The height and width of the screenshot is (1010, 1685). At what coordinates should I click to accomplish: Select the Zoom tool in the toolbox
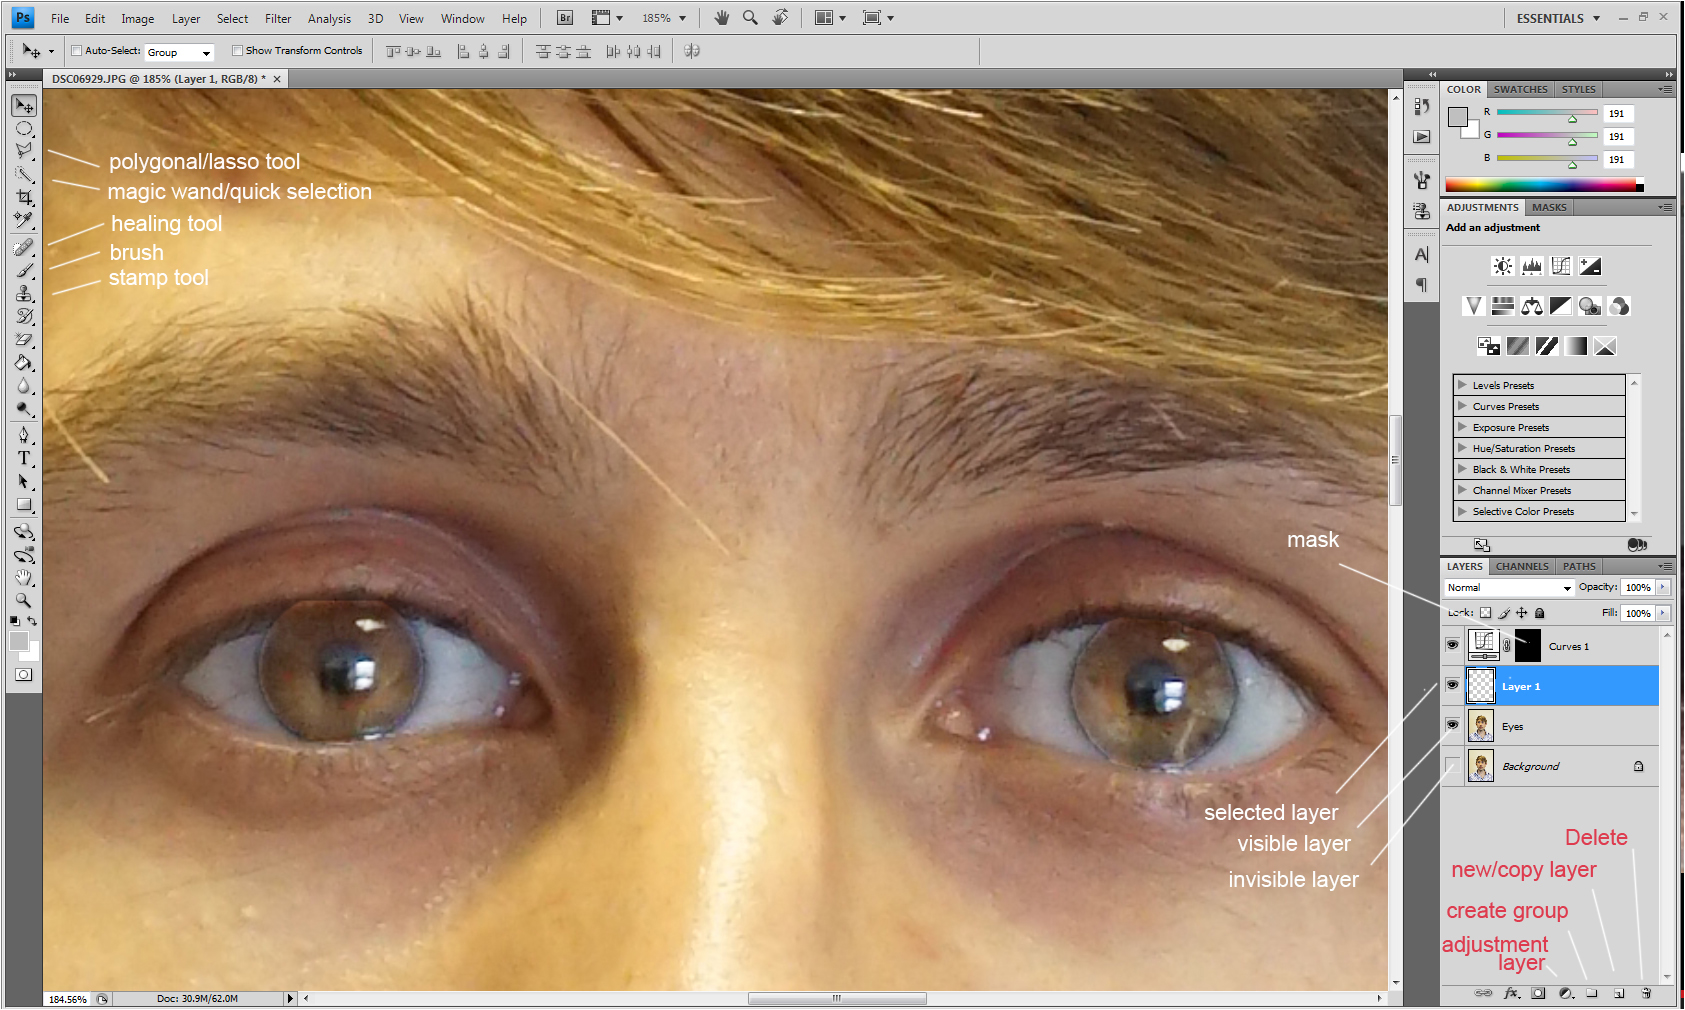[x=24, y=600]
